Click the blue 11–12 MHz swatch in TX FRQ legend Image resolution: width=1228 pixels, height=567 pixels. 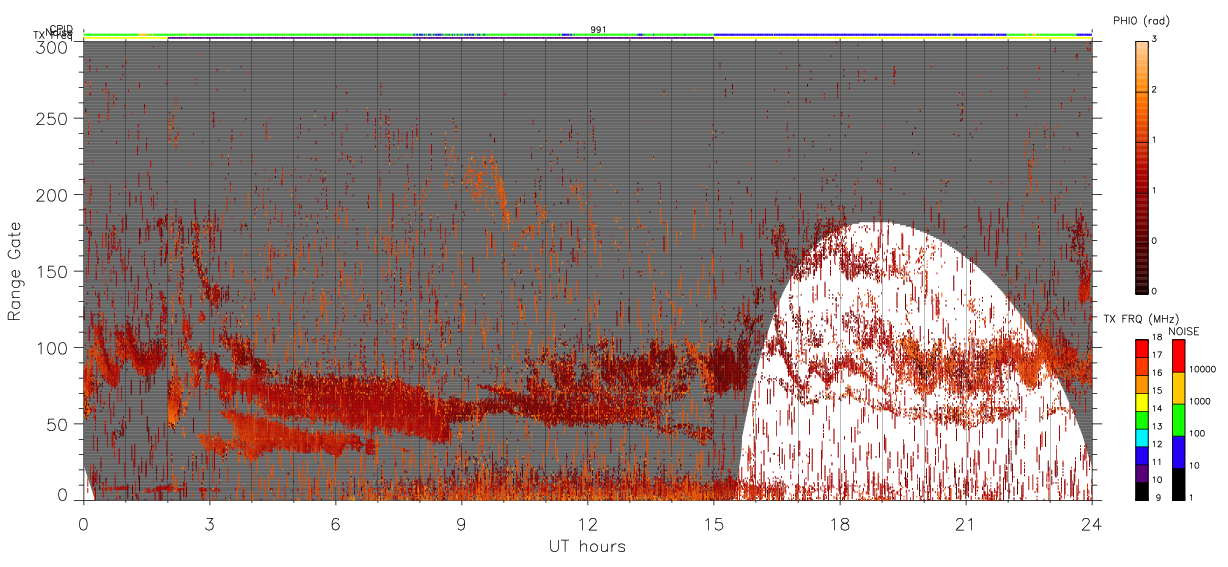(1142, 456)
